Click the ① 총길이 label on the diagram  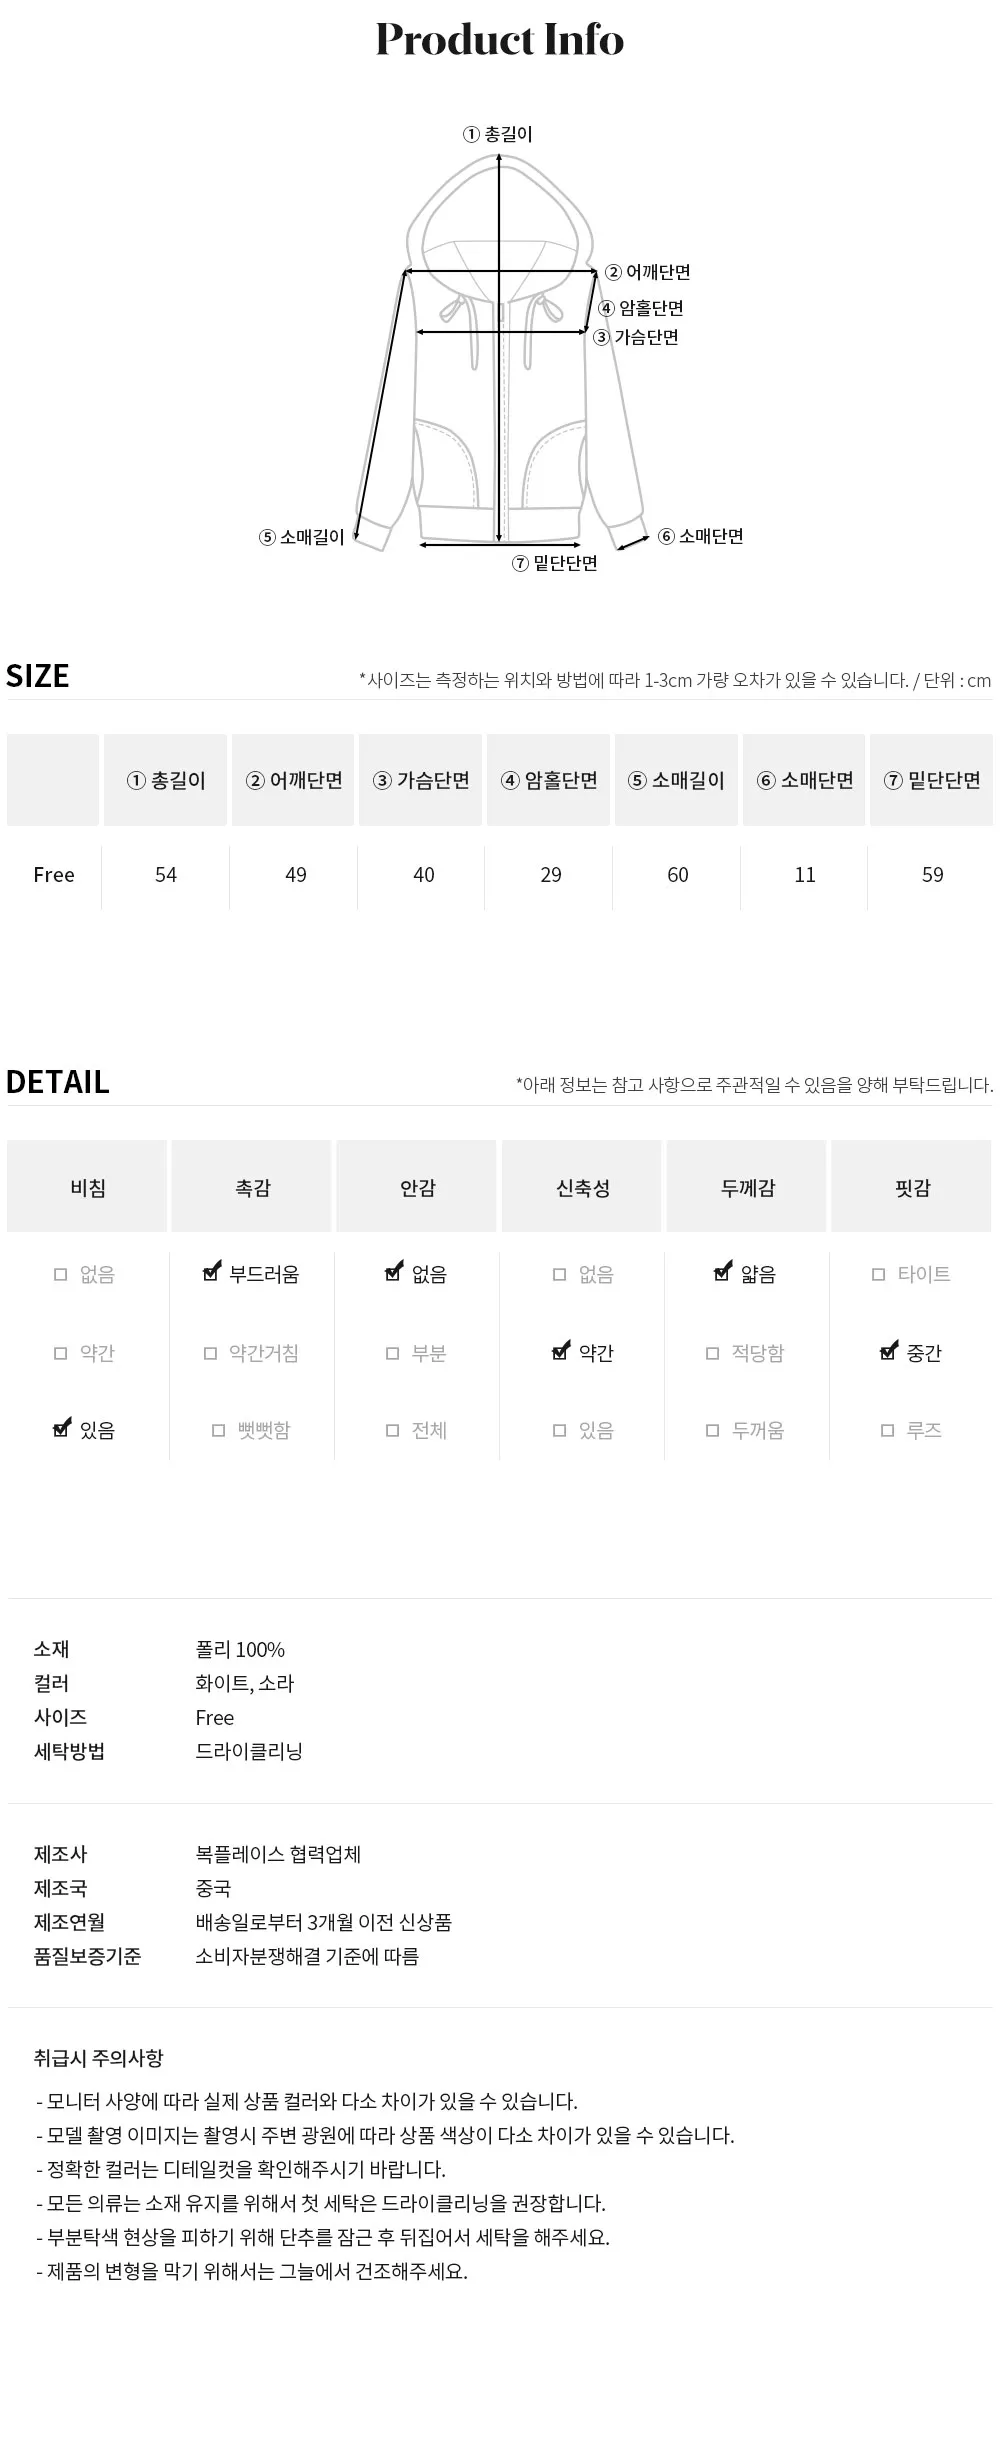(498, 134)
